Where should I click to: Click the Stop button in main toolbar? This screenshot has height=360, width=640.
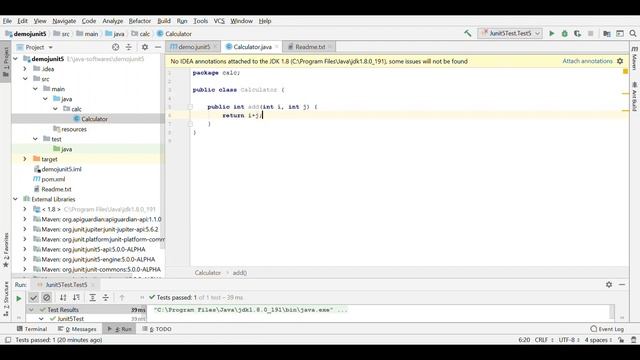pos(590,33)
